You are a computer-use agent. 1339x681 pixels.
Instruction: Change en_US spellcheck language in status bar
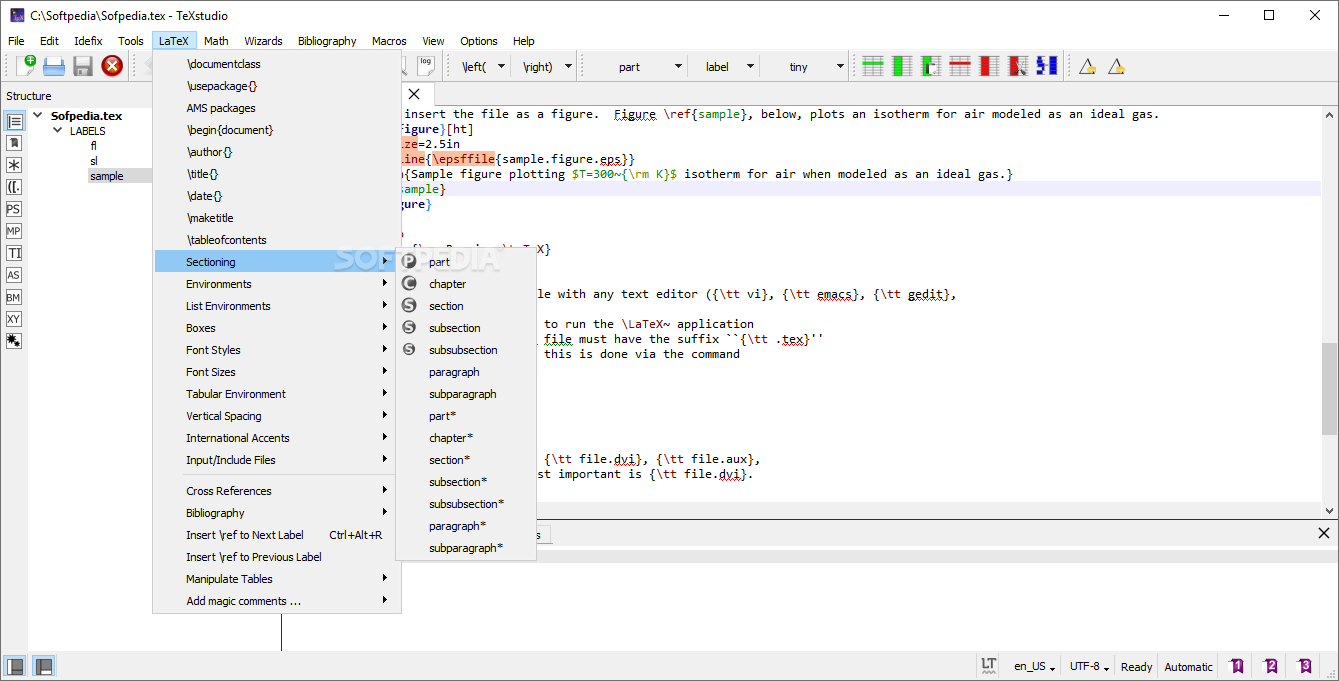1035,666
